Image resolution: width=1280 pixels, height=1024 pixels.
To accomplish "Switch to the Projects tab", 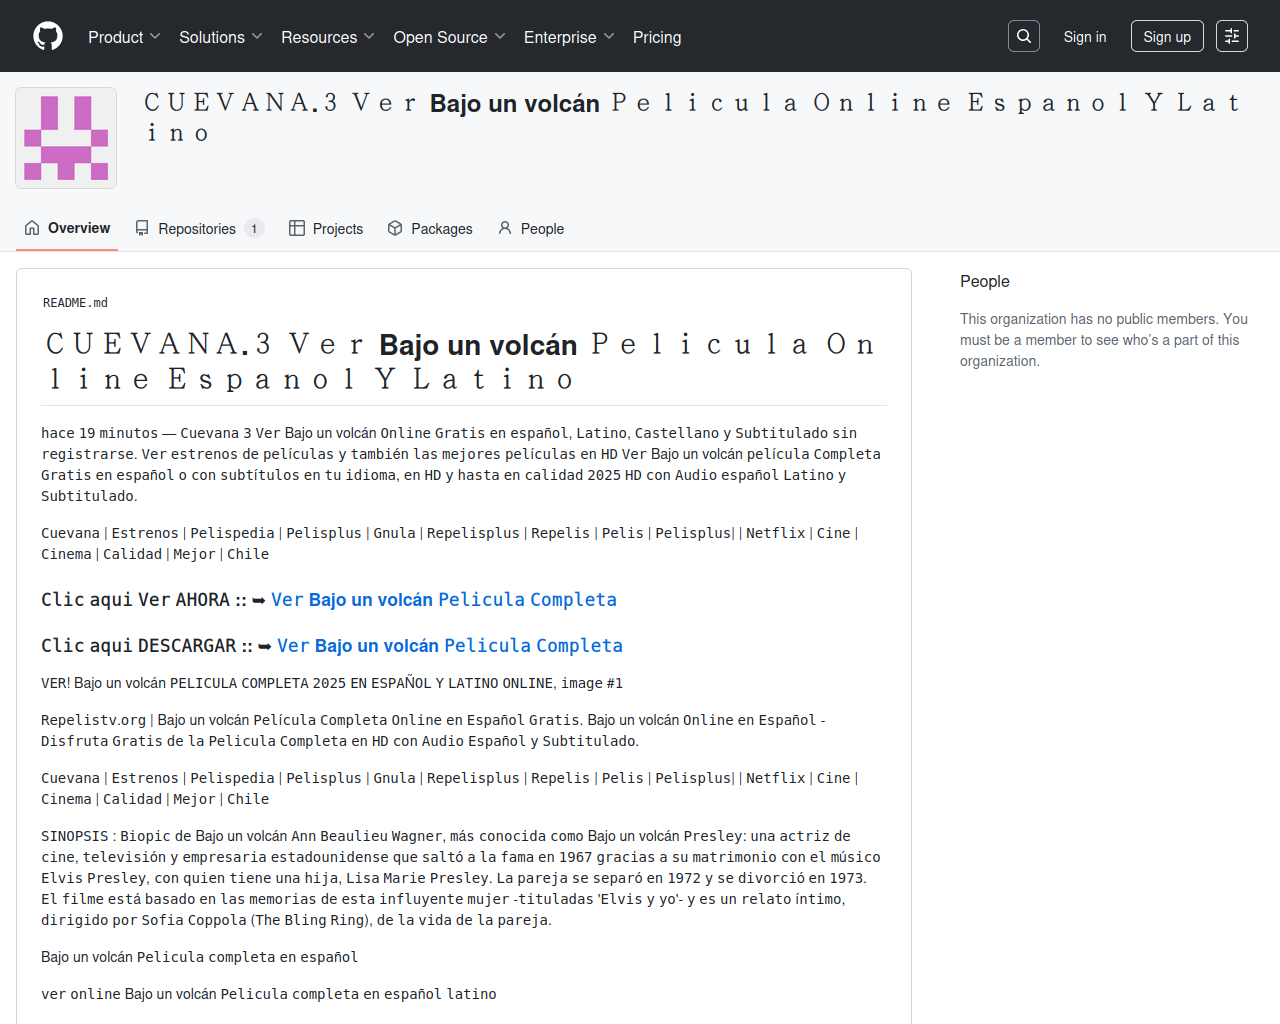I will tap(326, 228).
